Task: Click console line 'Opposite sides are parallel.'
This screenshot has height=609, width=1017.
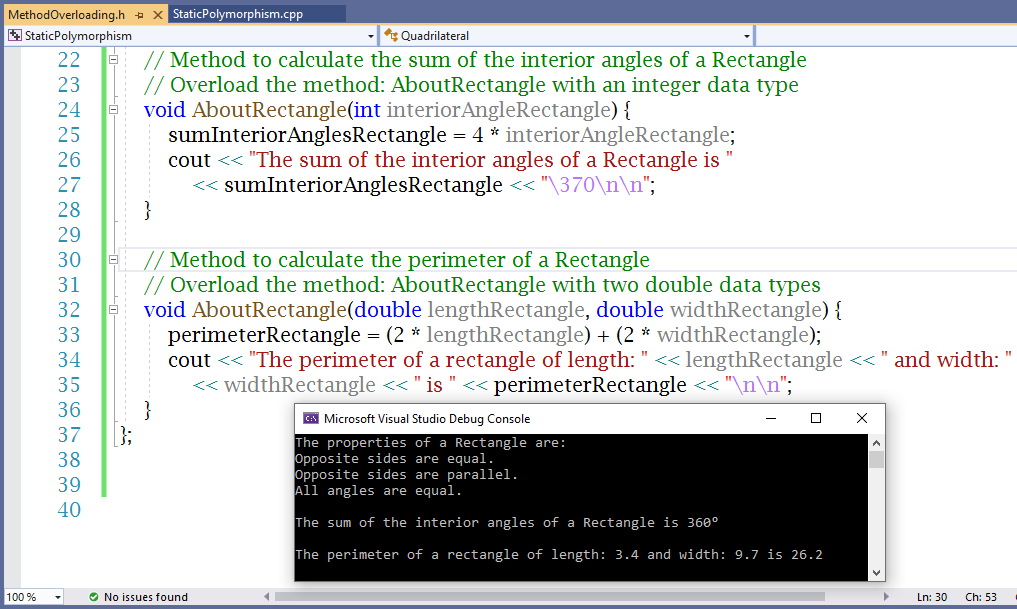Action: tap(407, 475)
